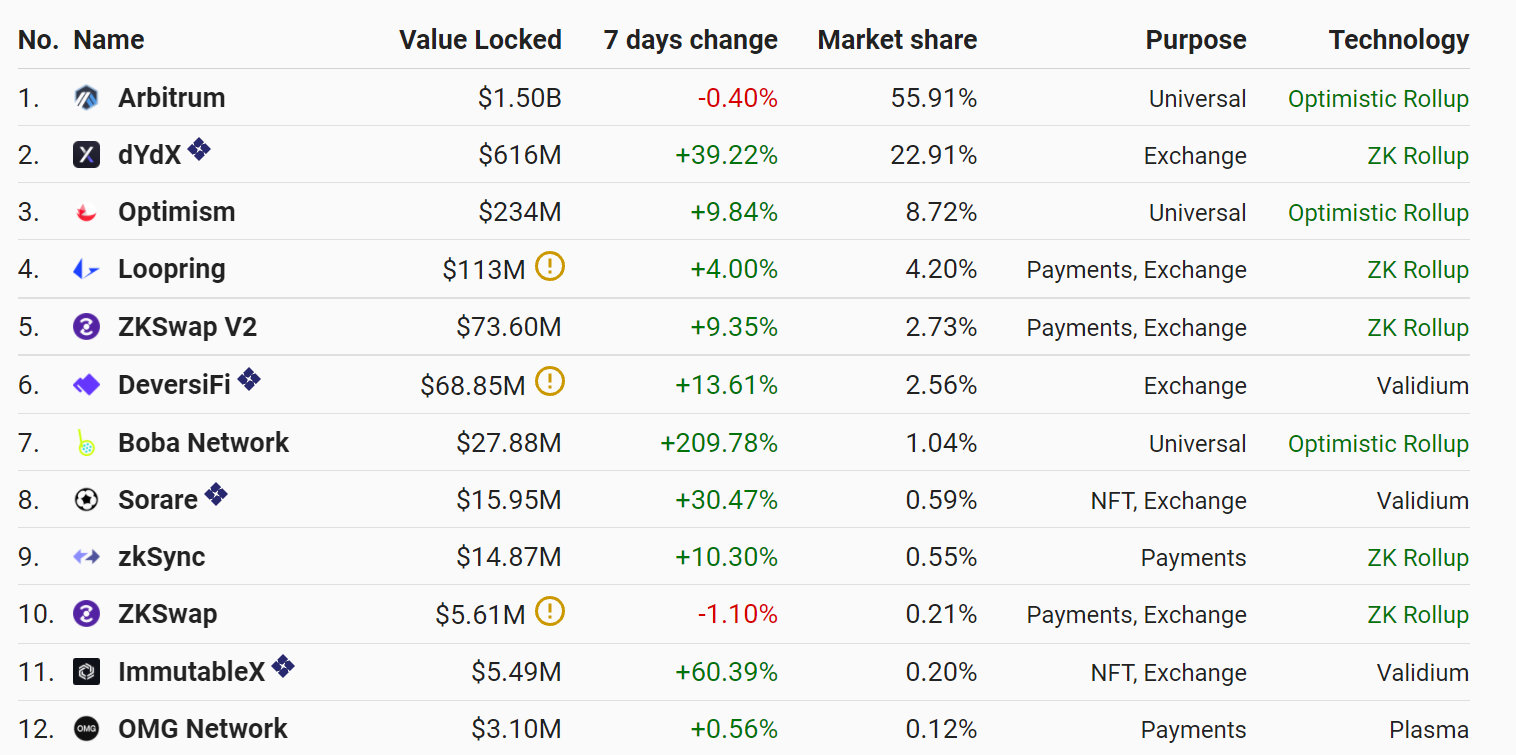Open the DeversiFi project link
1516x755 pixels.
[x=175, y=385]
